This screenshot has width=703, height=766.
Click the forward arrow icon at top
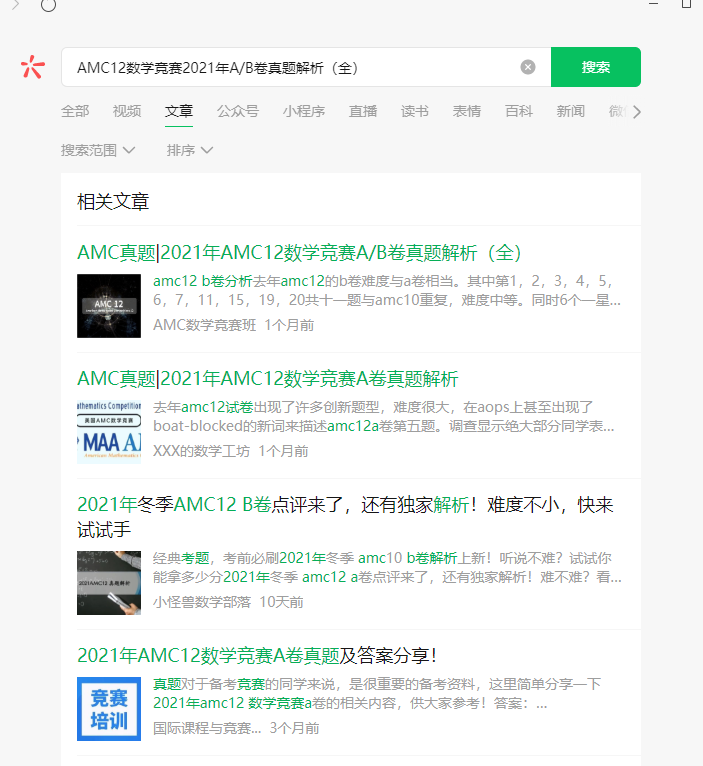pos(16,5)
